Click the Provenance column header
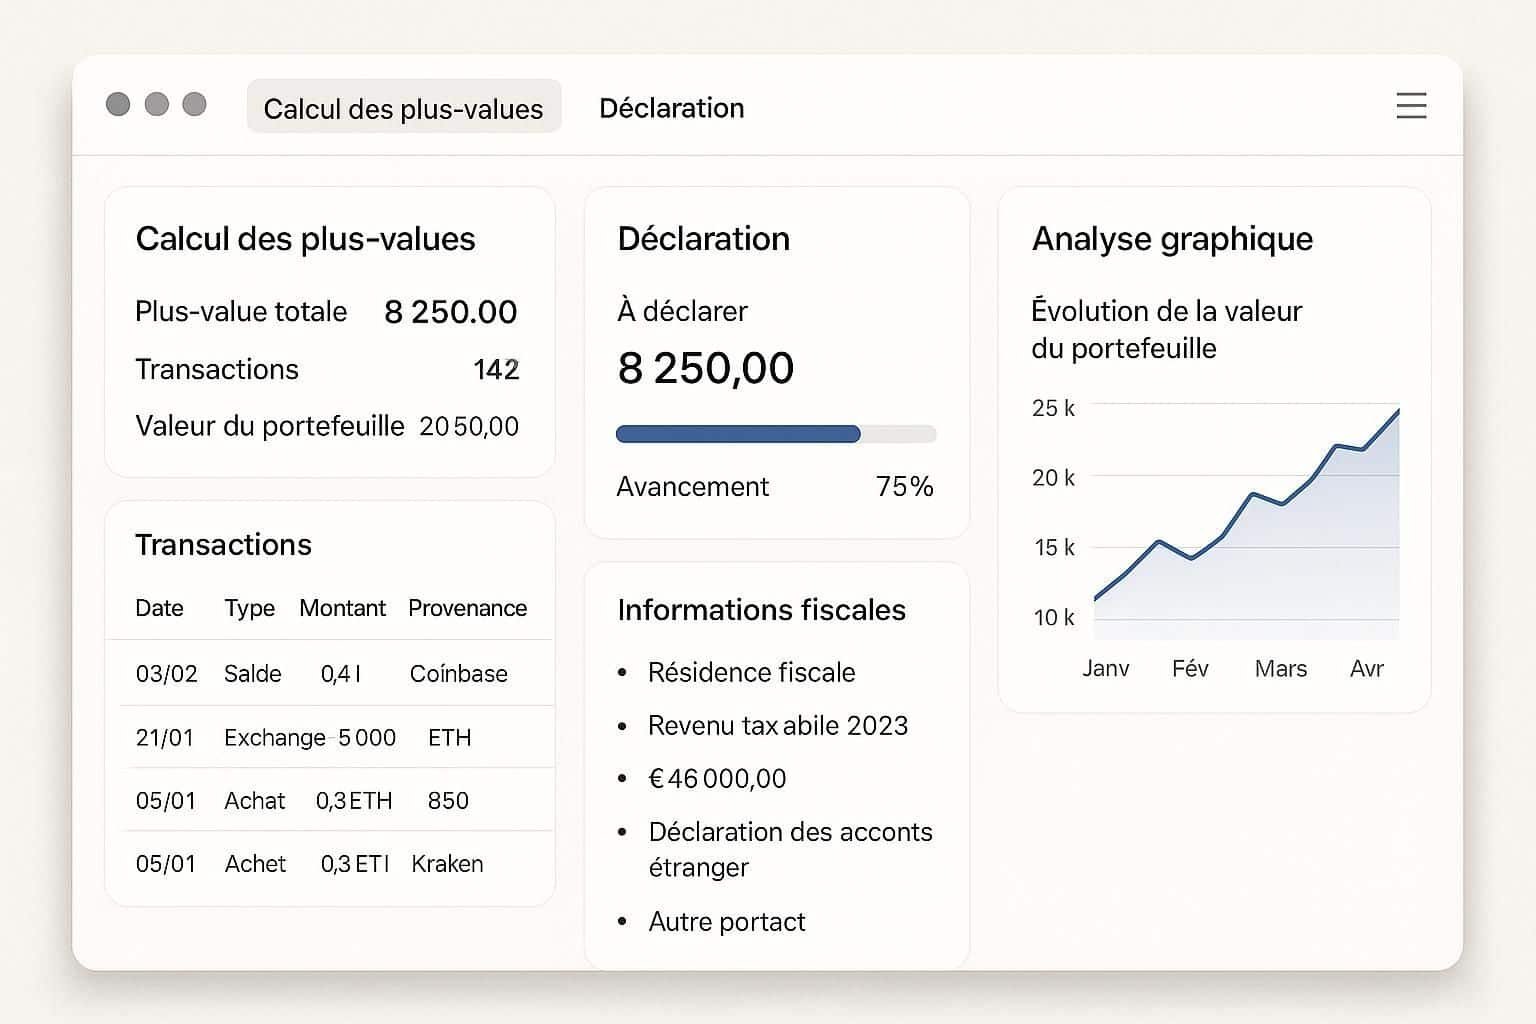 [x=467, y=608]
